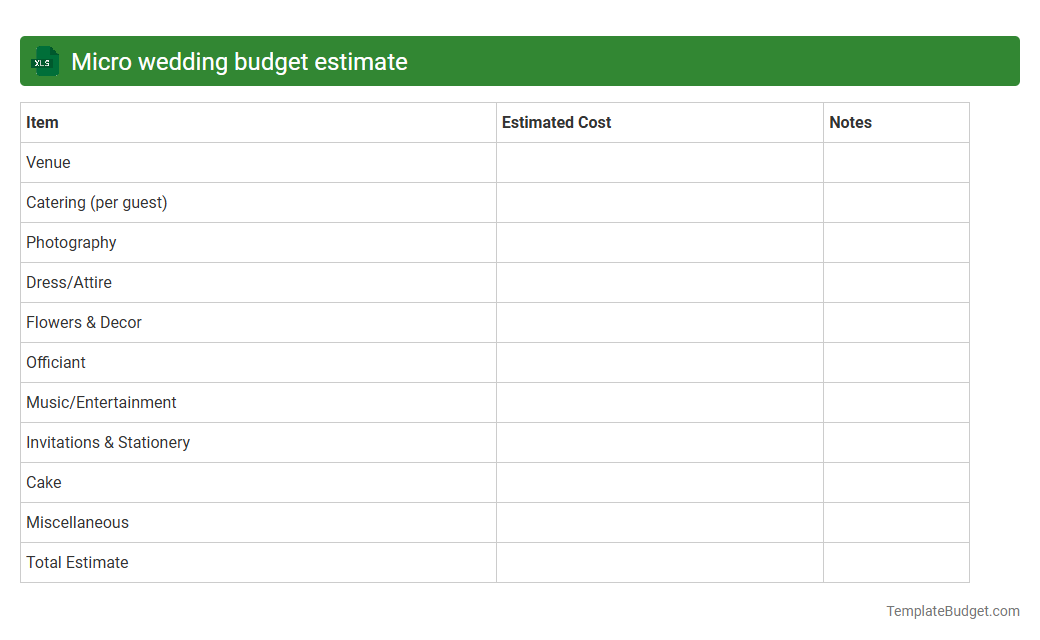Click the Notes cell for Cake

pyautogui.click(x=895, y=482)
